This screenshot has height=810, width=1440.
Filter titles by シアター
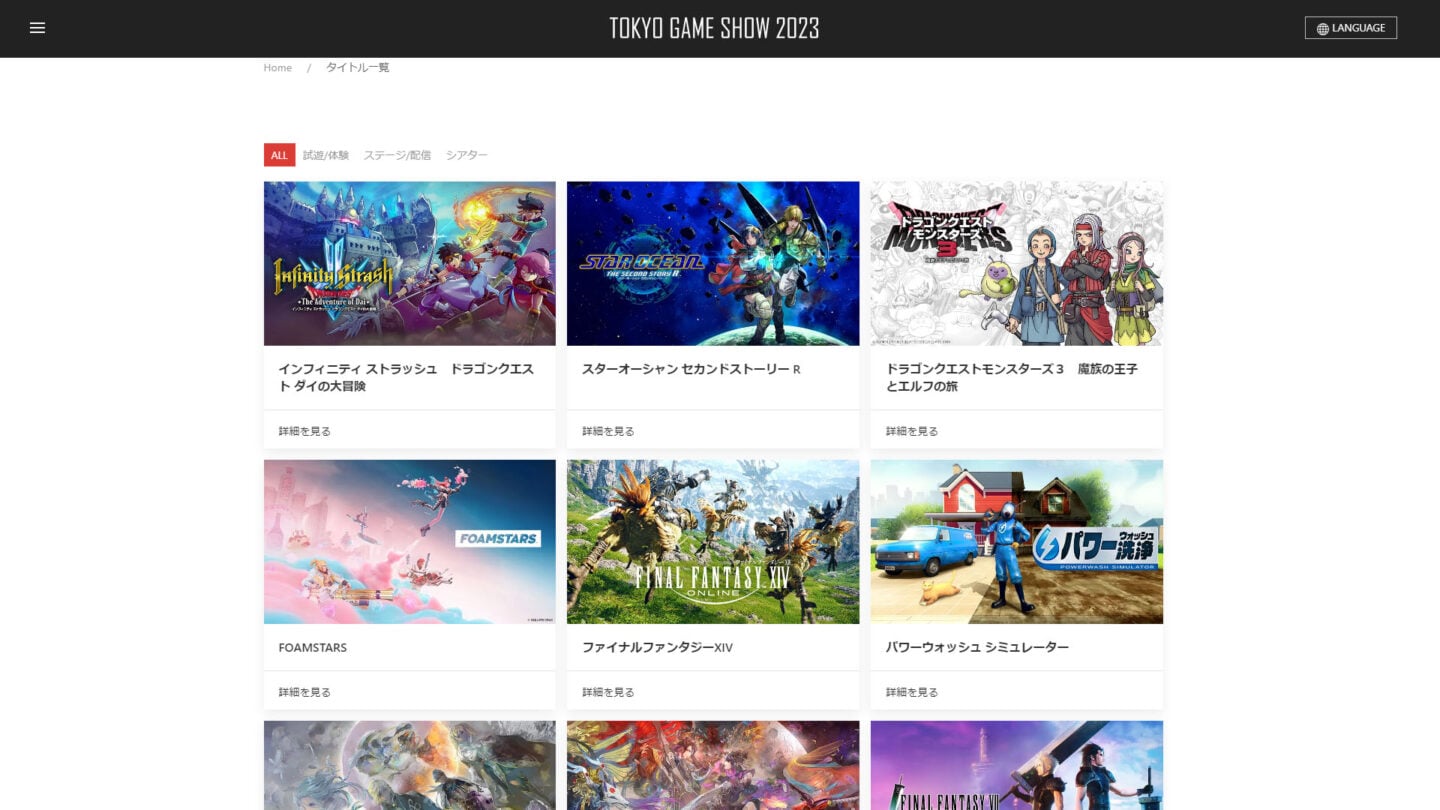pos(467,155)
